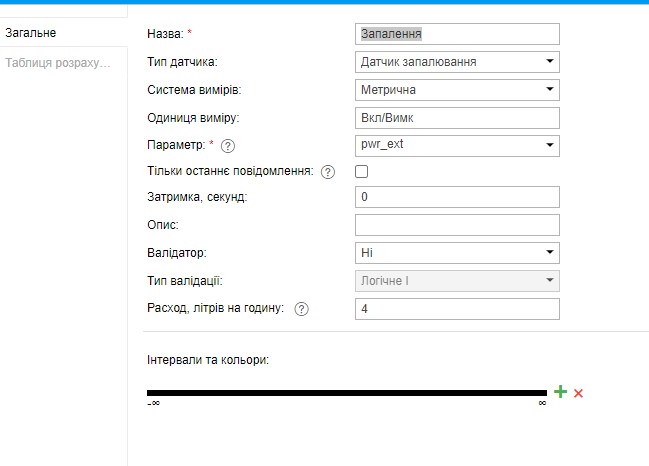Enable Тільки останнє повідомлення checkbox
Viewport: 649px width, 466px height.
(x=362, y=172)
